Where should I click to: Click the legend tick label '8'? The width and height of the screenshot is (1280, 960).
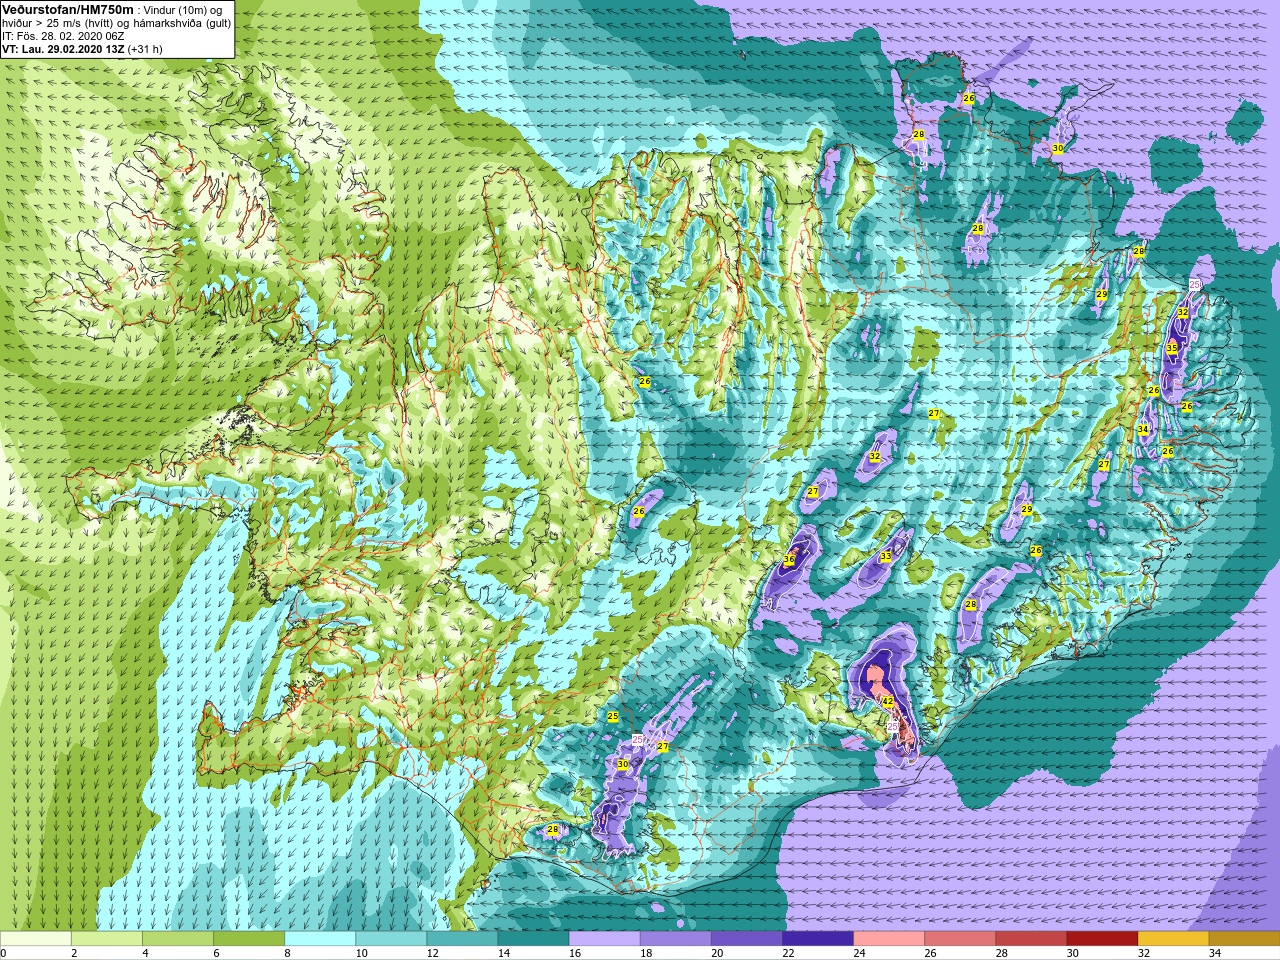pyautogui.click(x=288, y=953)
